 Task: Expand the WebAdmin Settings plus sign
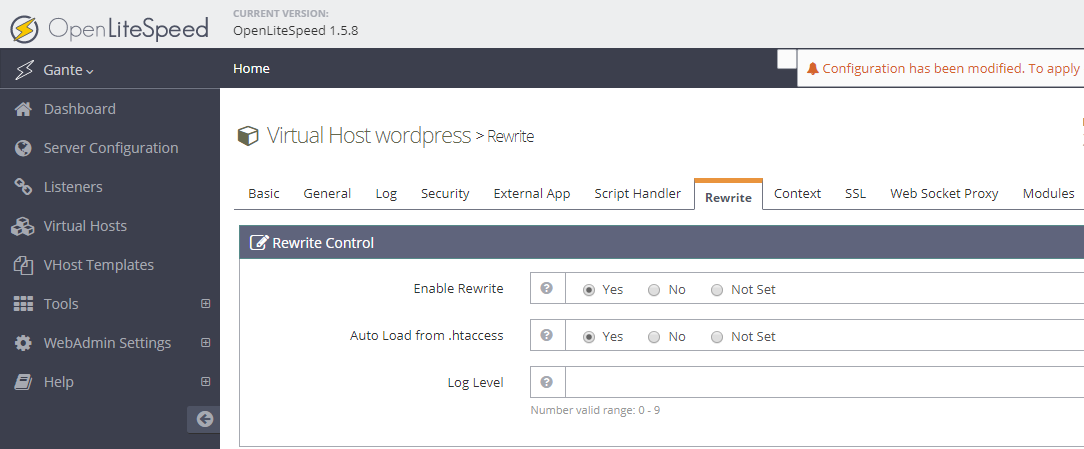coord(205,342)
